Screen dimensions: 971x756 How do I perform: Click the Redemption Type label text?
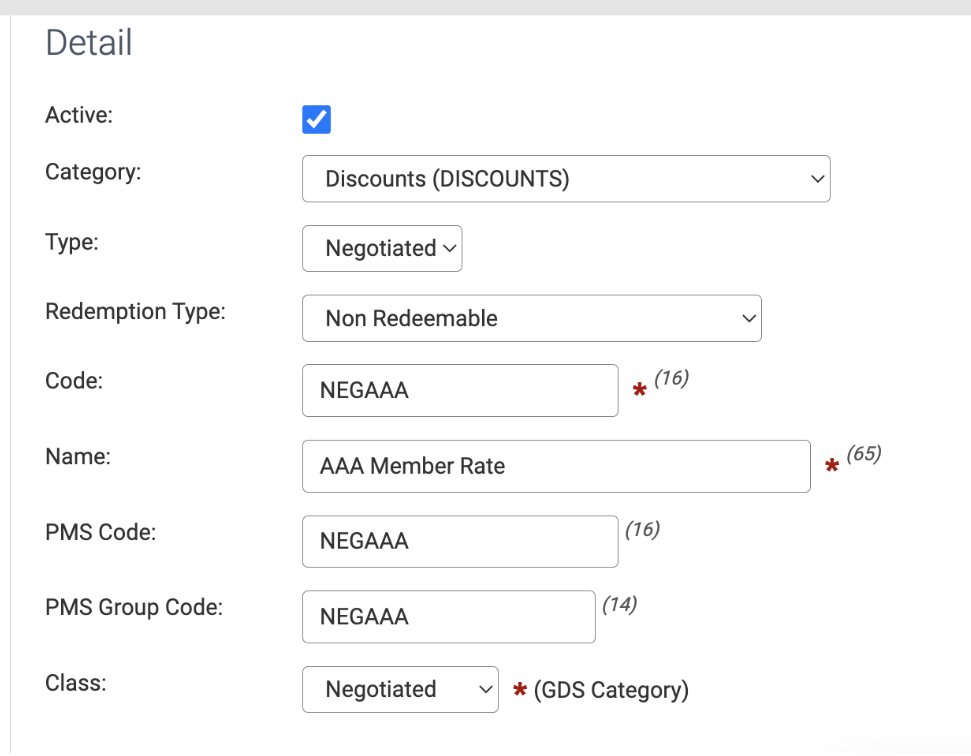coord(136,311)
